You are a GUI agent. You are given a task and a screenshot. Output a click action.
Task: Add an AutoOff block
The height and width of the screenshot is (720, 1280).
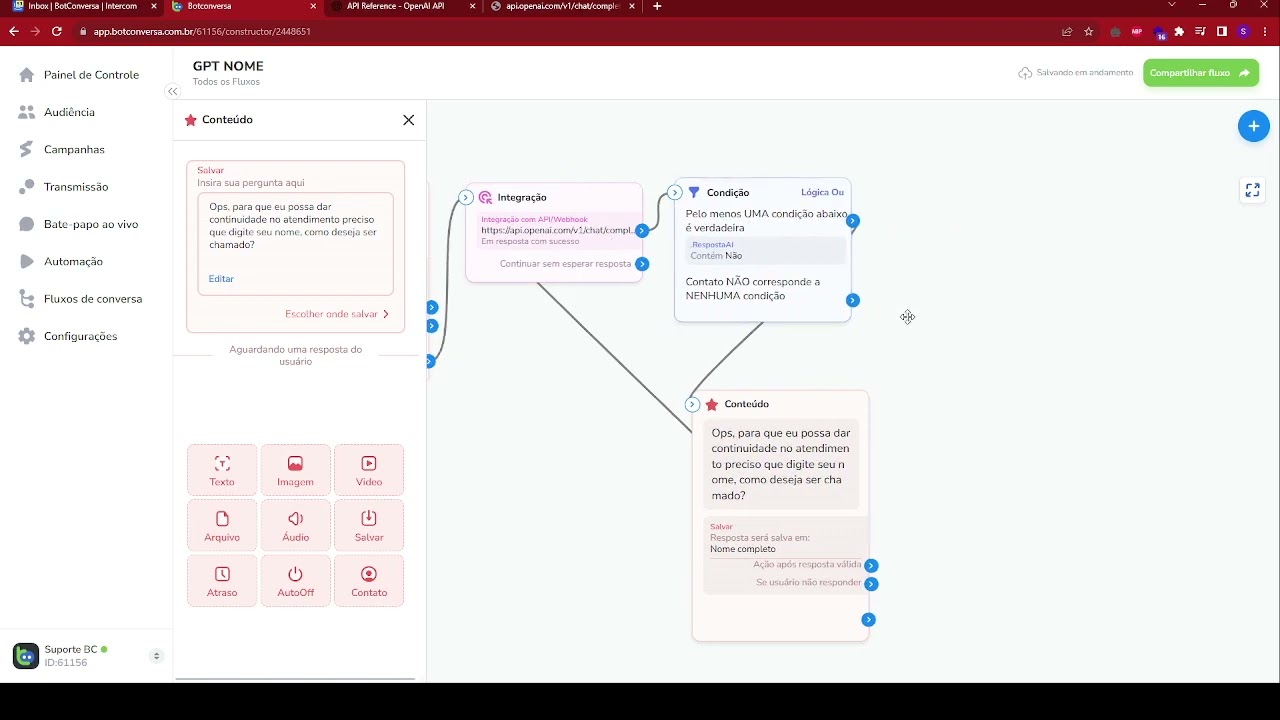click(x=295, y=580)
